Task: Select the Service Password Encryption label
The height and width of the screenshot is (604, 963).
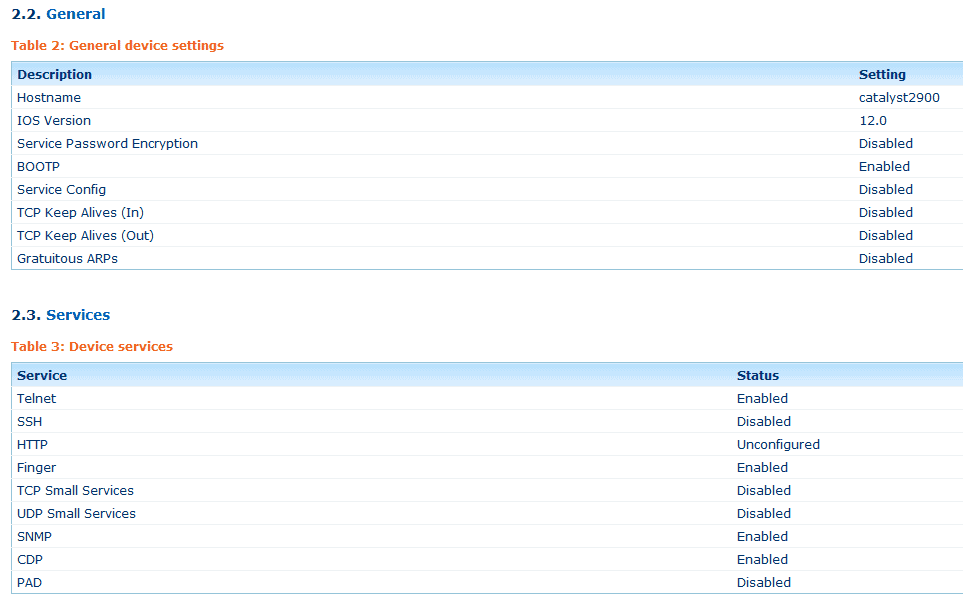Action: pyautogui.click(x=107, y=144)
